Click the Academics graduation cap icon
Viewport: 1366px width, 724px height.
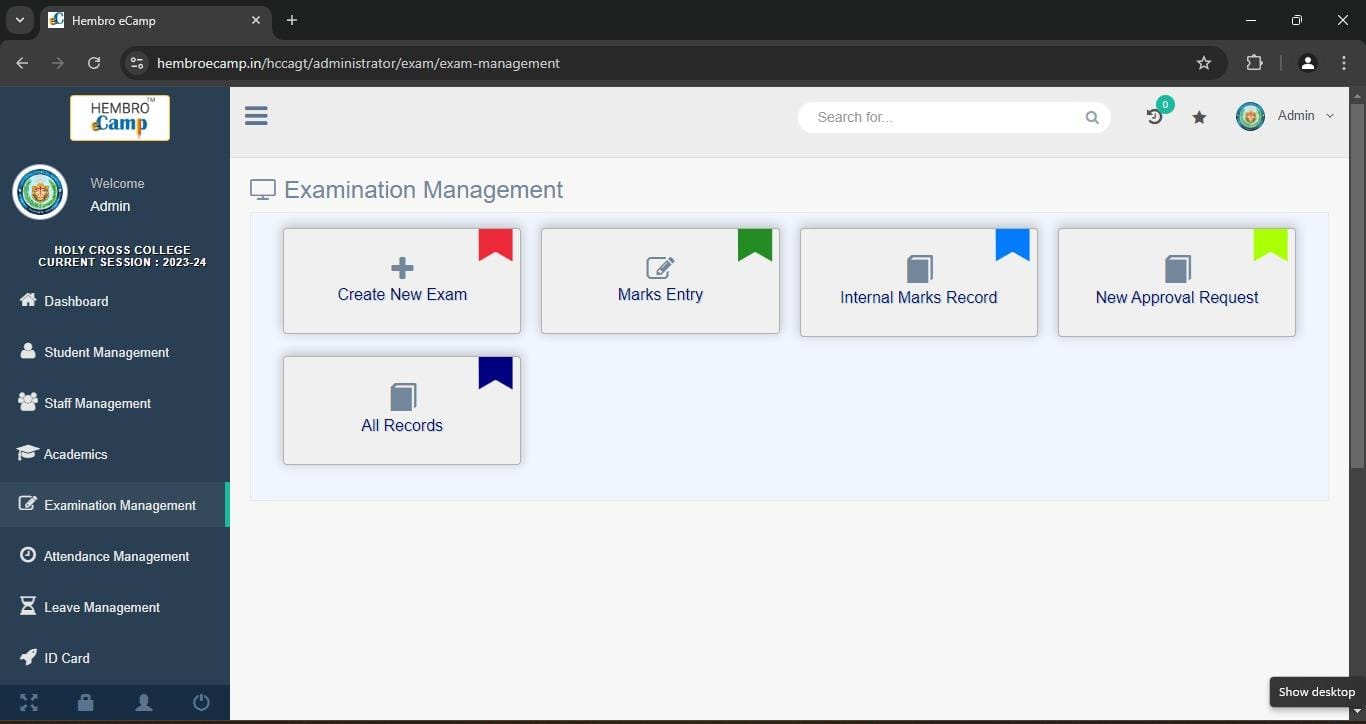tap(27, 453)
